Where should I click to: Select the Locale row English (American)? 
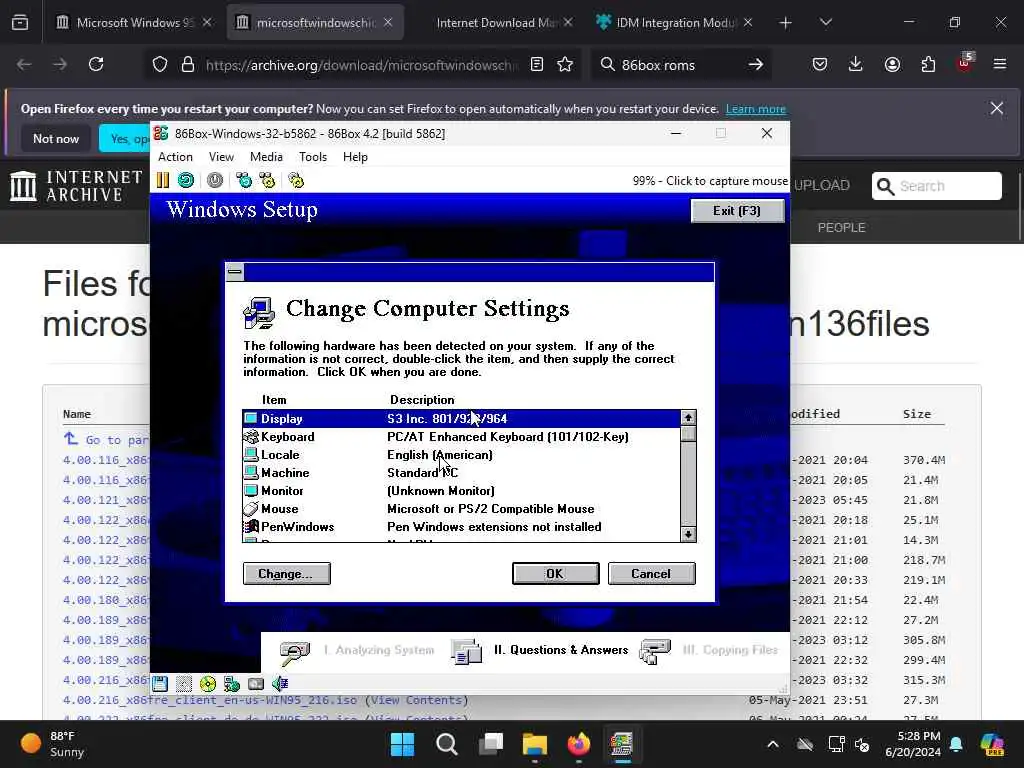461,455
